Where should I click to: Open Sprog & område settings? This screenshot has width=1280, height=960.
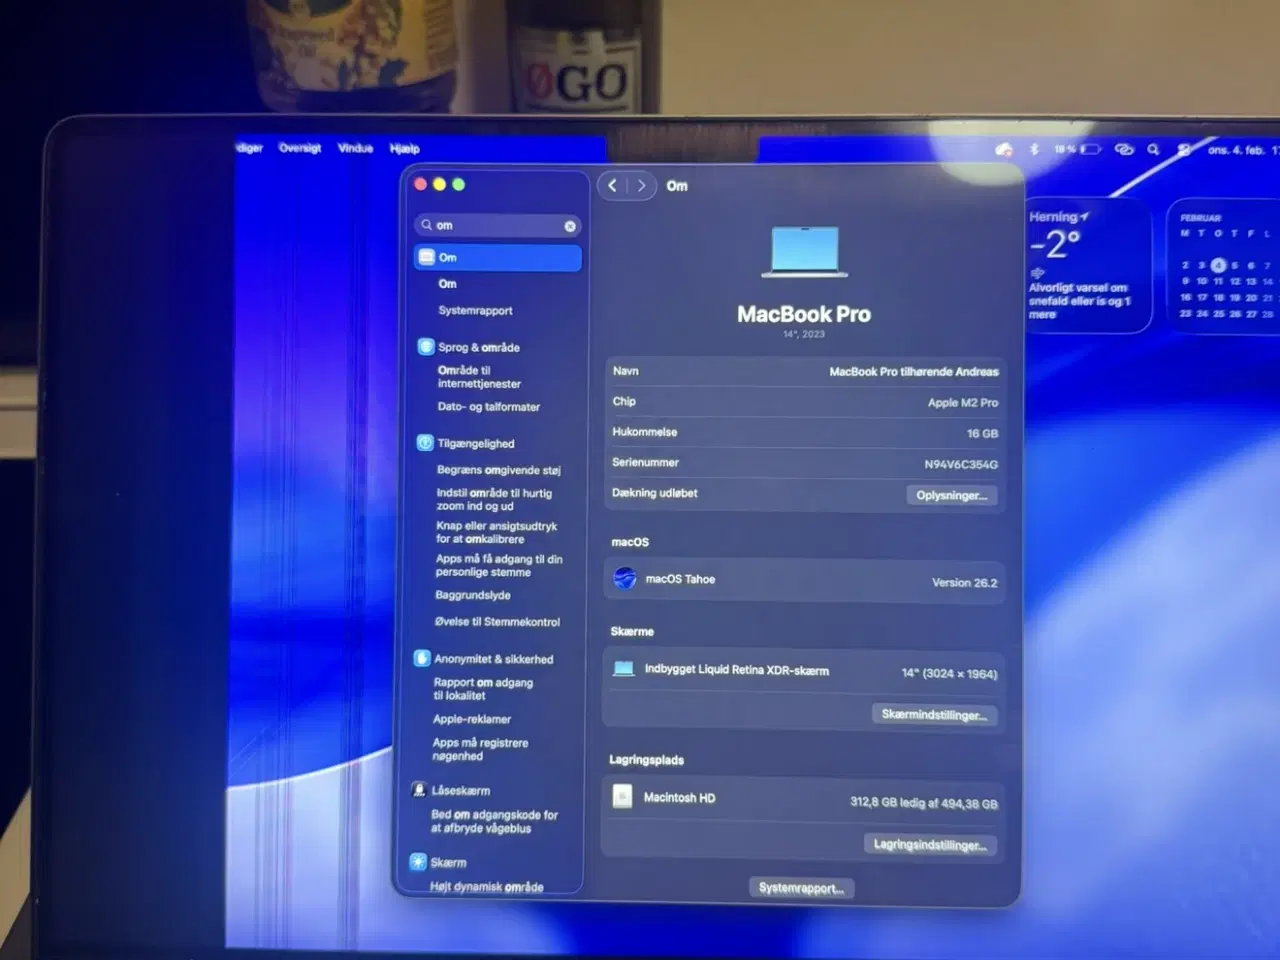tap(472, 347)
